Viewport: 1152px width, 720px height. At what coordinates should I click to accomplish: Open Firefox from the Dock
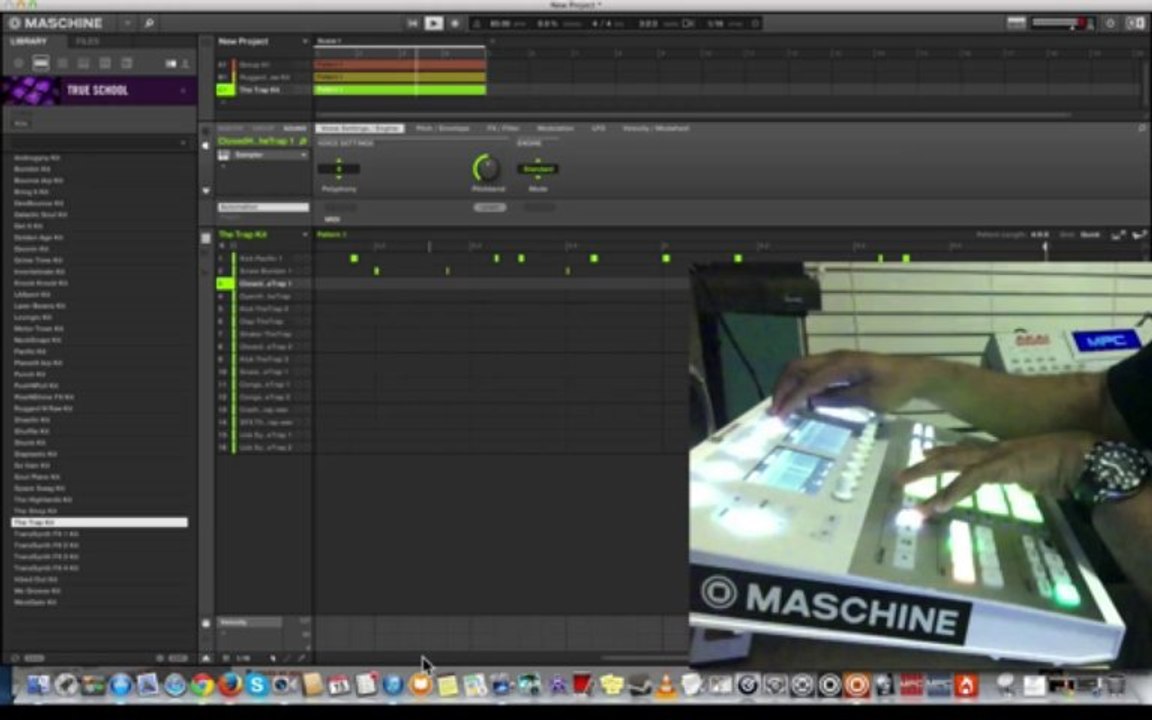230,685
